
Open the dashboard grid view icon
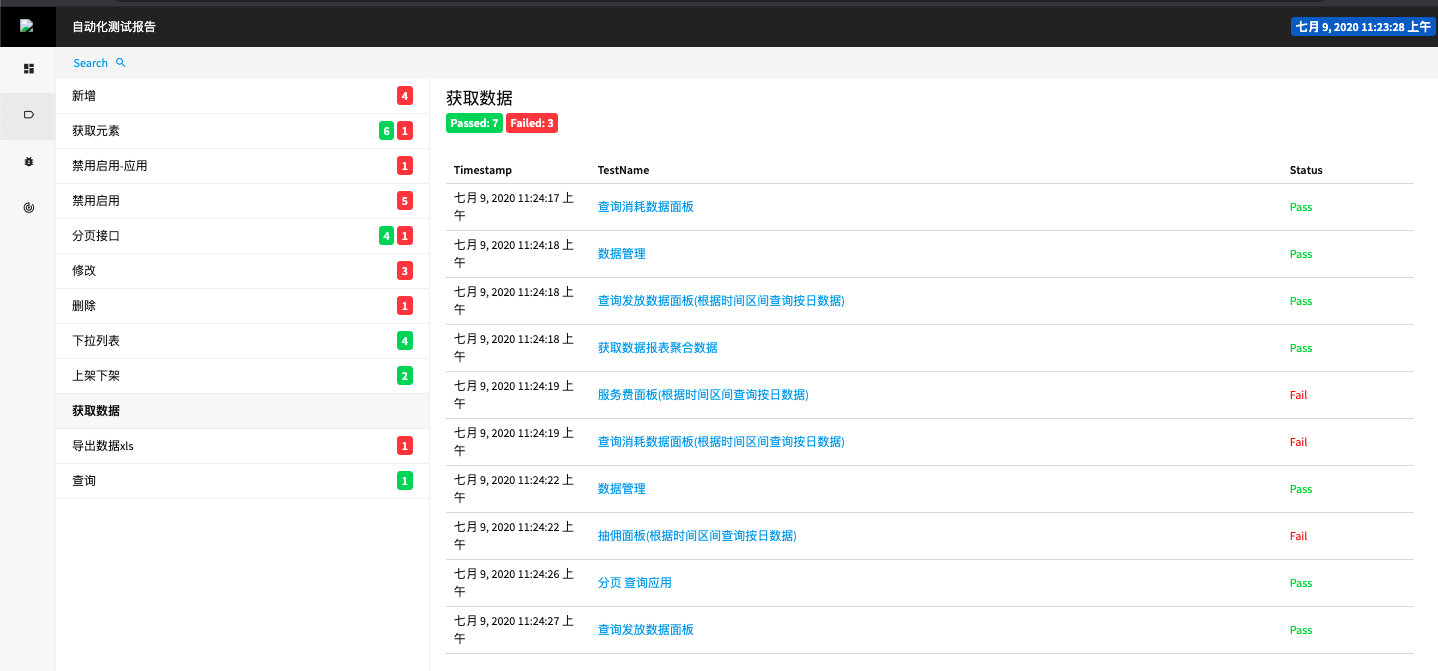[28, 69]
